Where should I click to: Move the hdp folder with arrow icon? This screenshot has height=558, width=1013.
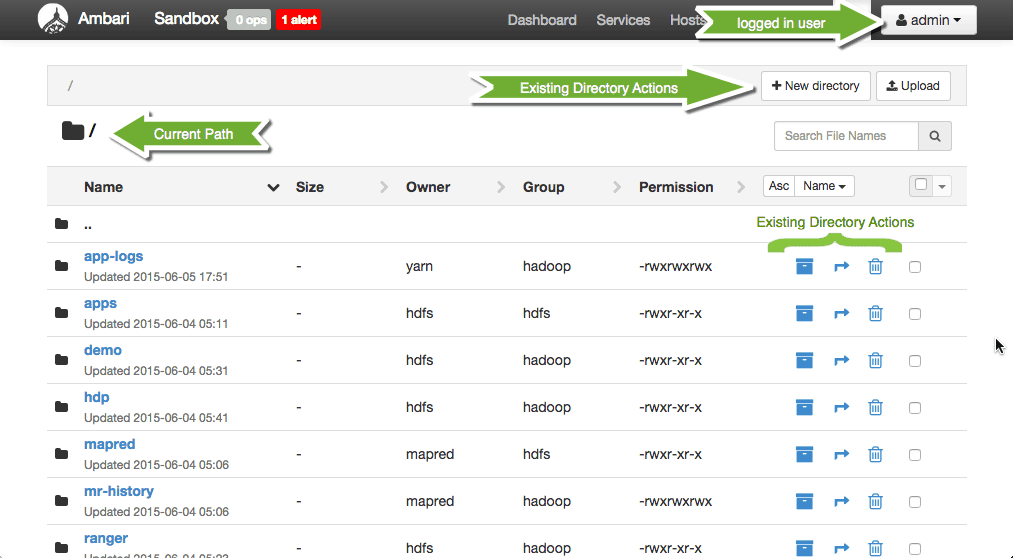(x=841, y=408)
